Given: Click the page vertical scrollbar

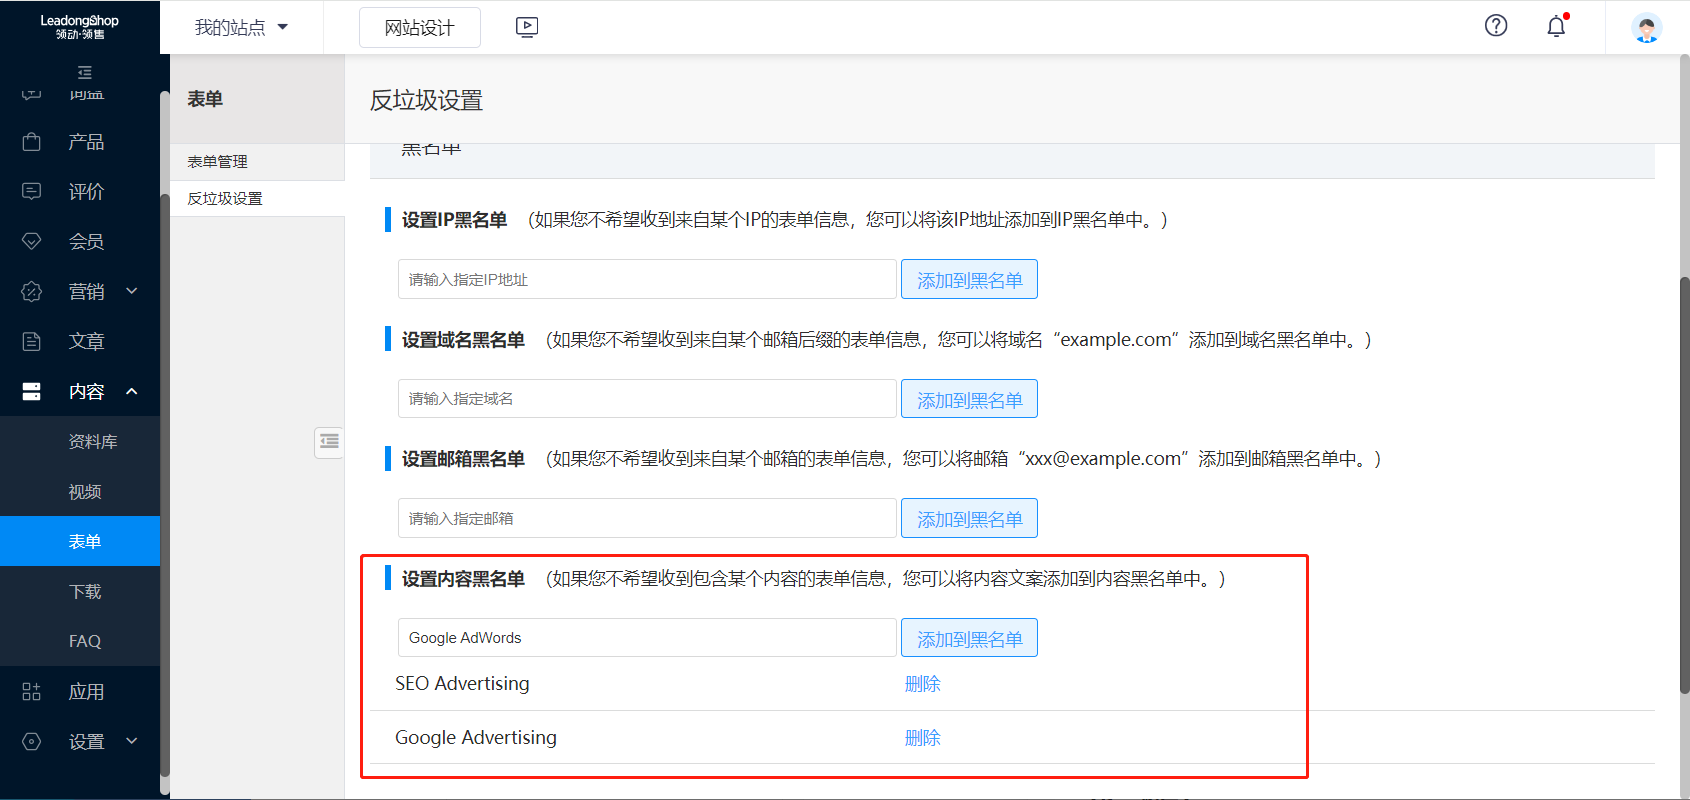Looking at the screenshot, I should 1684,485.
